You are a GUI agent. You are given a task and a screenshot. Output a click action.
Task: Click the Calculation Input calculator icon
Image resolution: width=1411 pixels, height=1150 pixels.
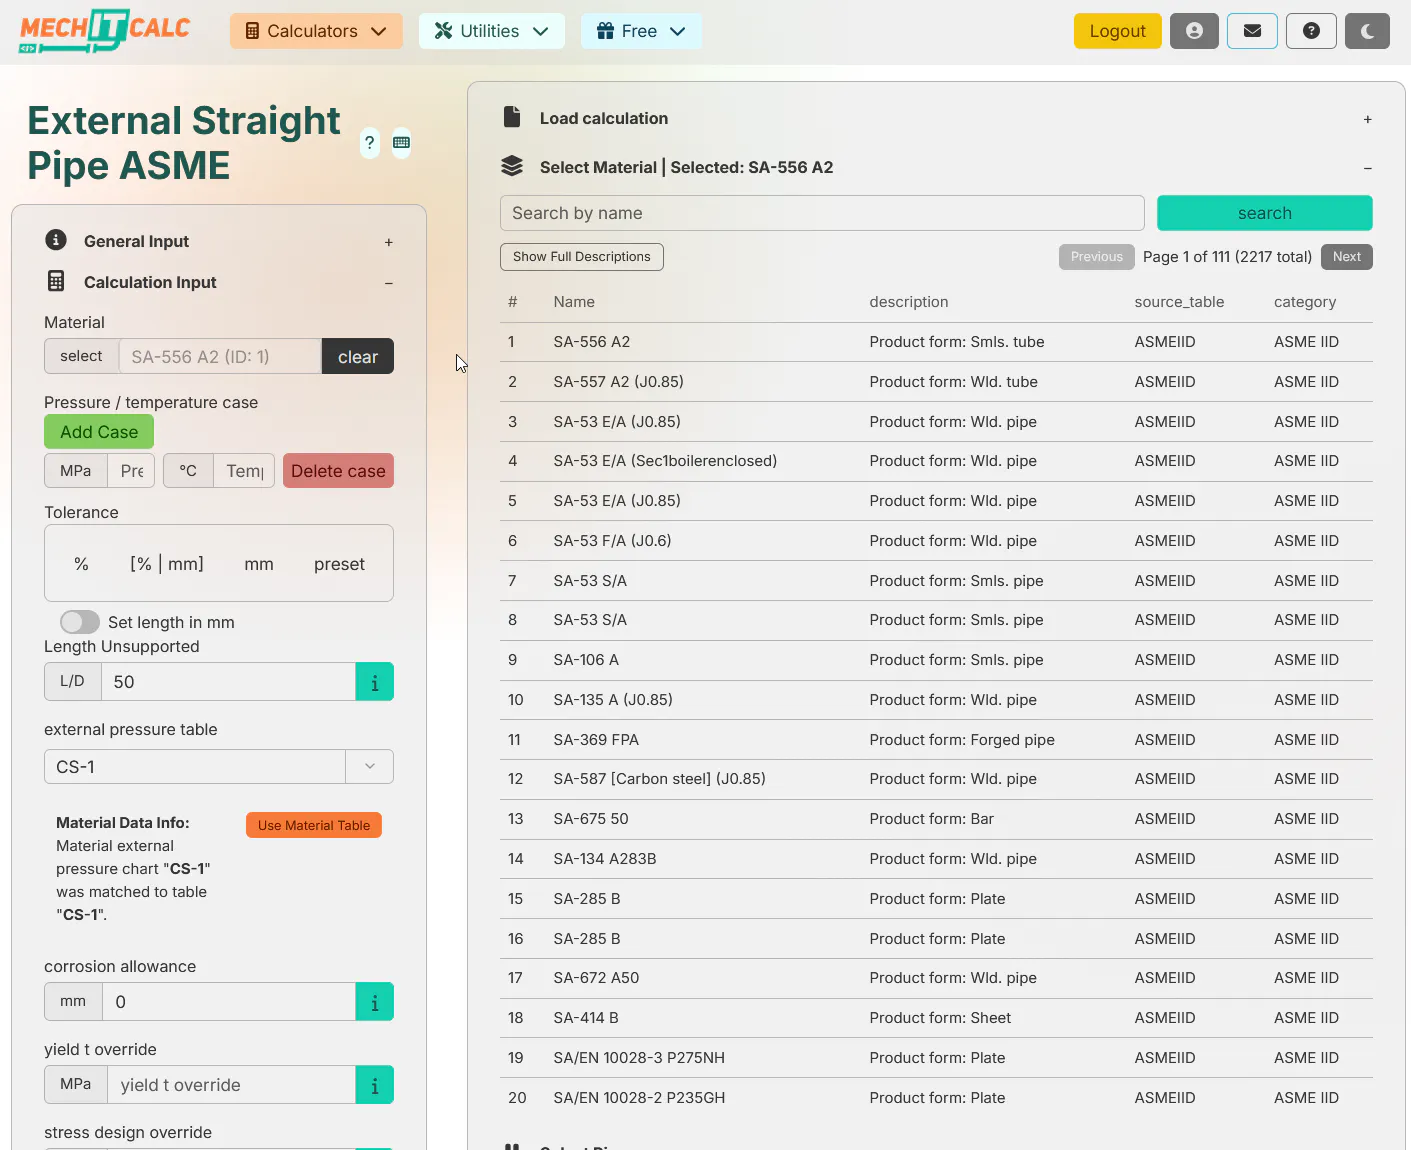tap(56, 281)
